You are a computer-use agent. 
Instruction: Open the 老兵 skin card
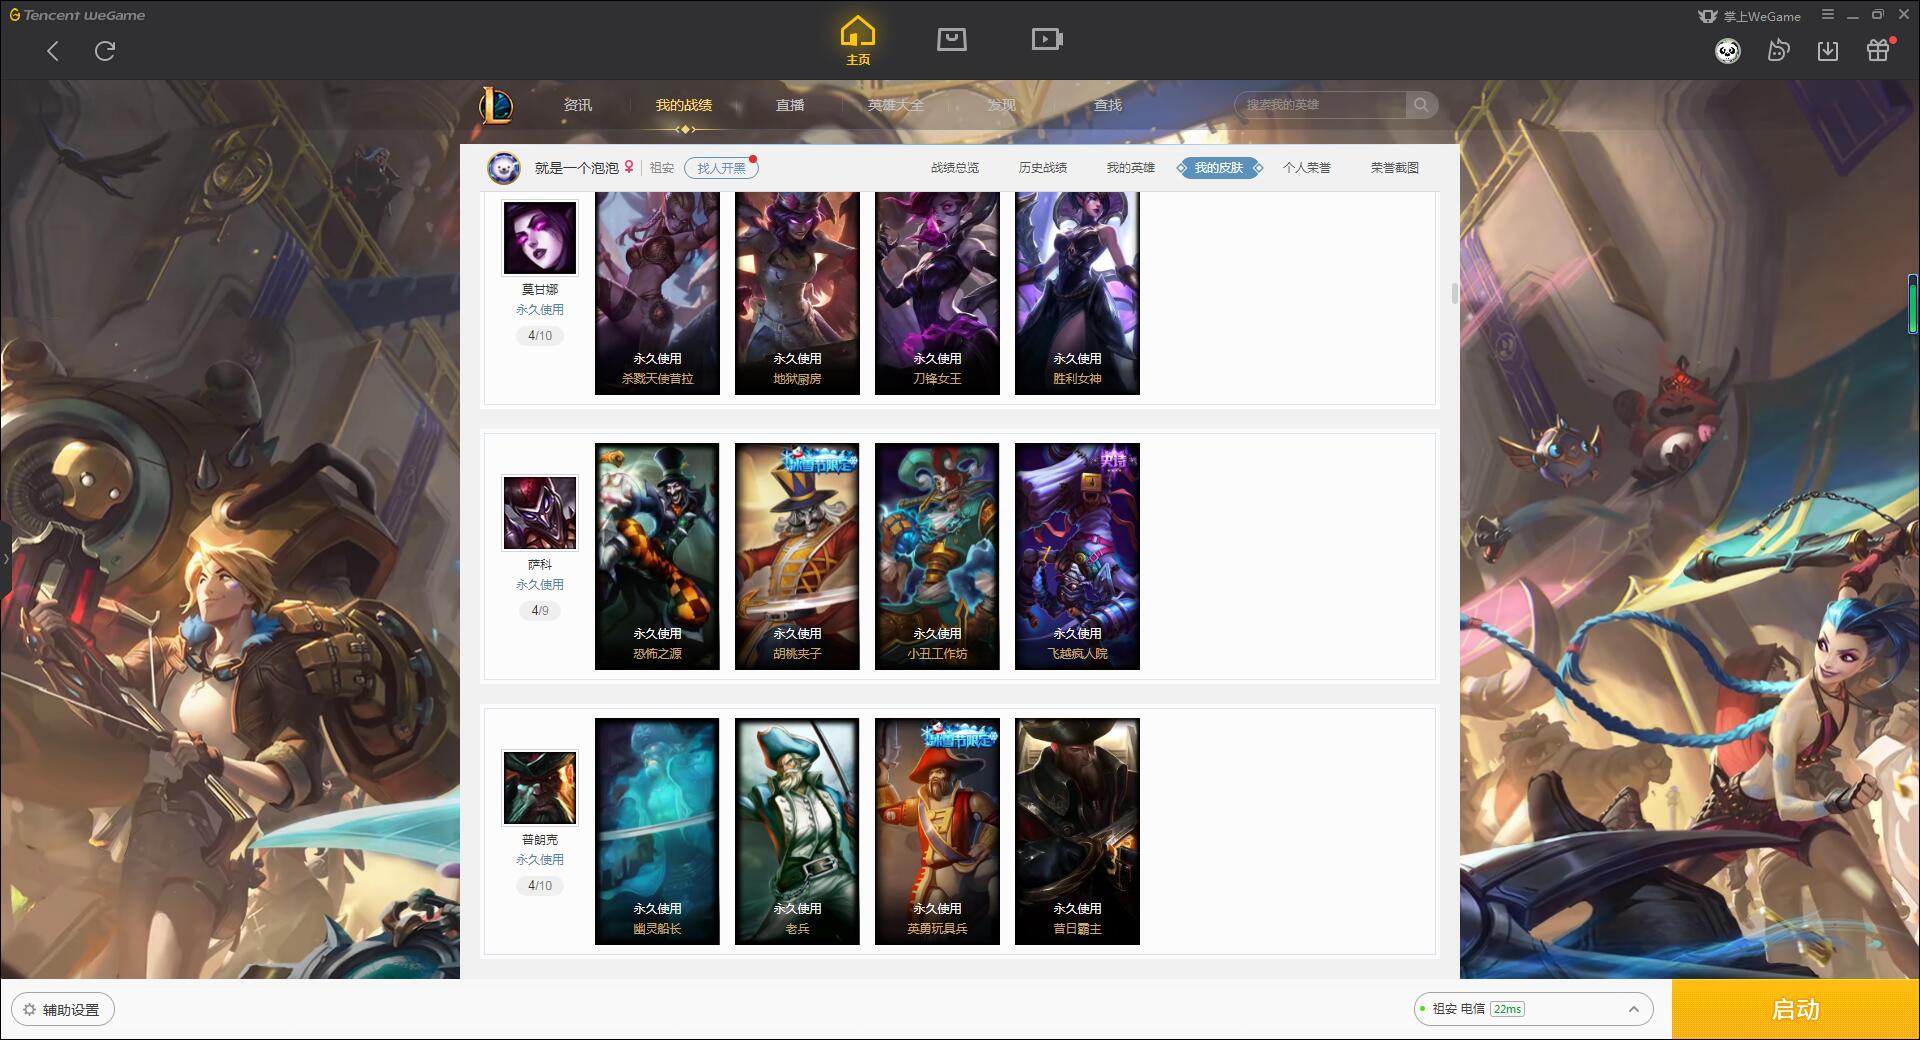pyautogui.click(x=797, y=831)
